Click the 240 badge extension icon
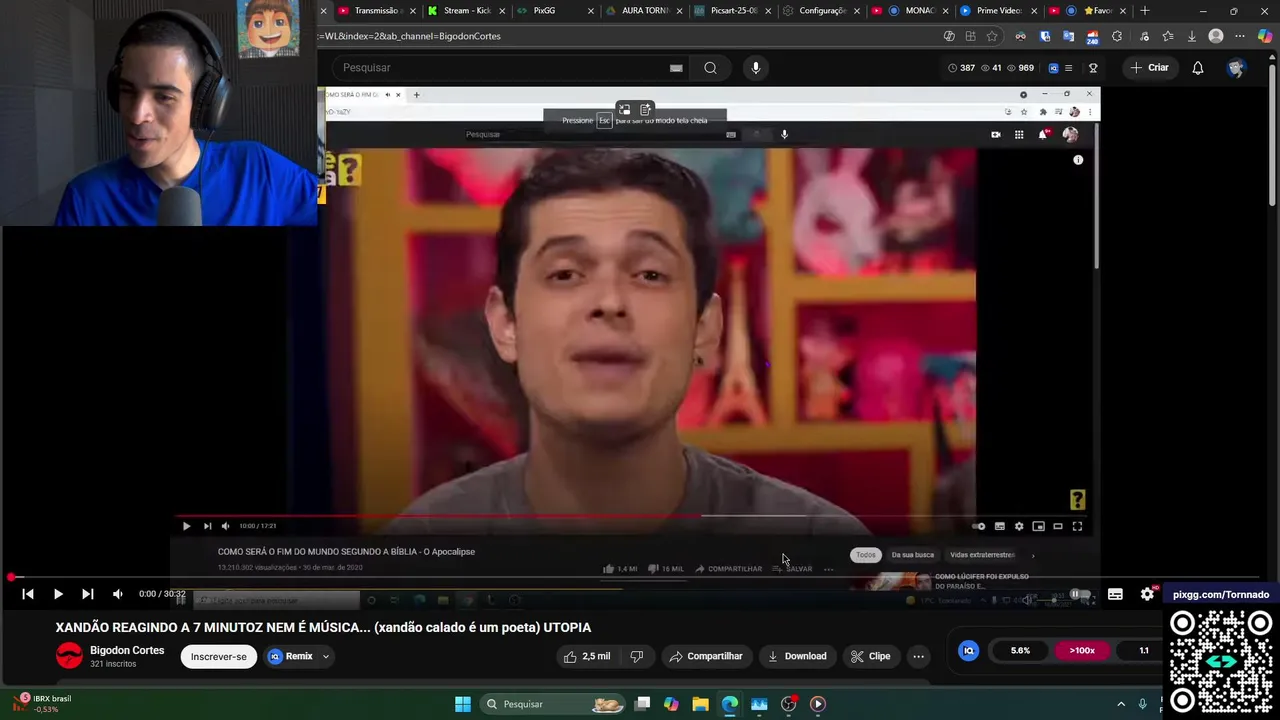Image resolution: width=1280 pixels, height=720 pixels. pyautogui.click(x=1092, y=37)
